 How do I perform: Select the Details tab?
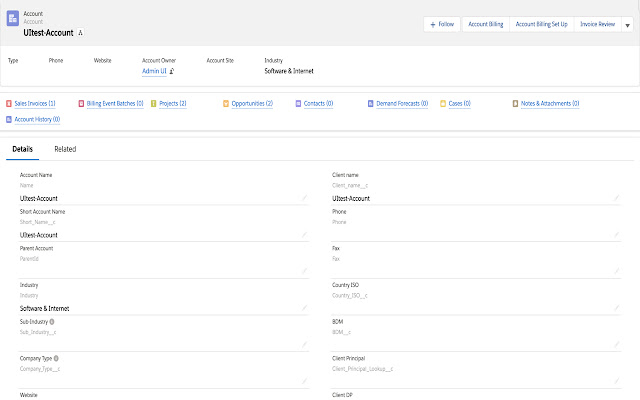pyautogui.click(x=22, y=149)
